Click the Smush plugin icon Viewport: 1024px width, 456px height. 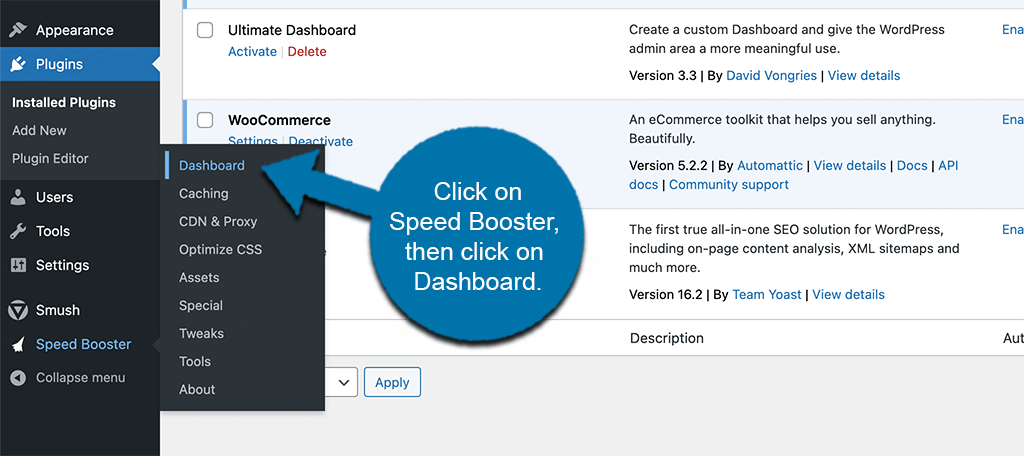(18, 310)
